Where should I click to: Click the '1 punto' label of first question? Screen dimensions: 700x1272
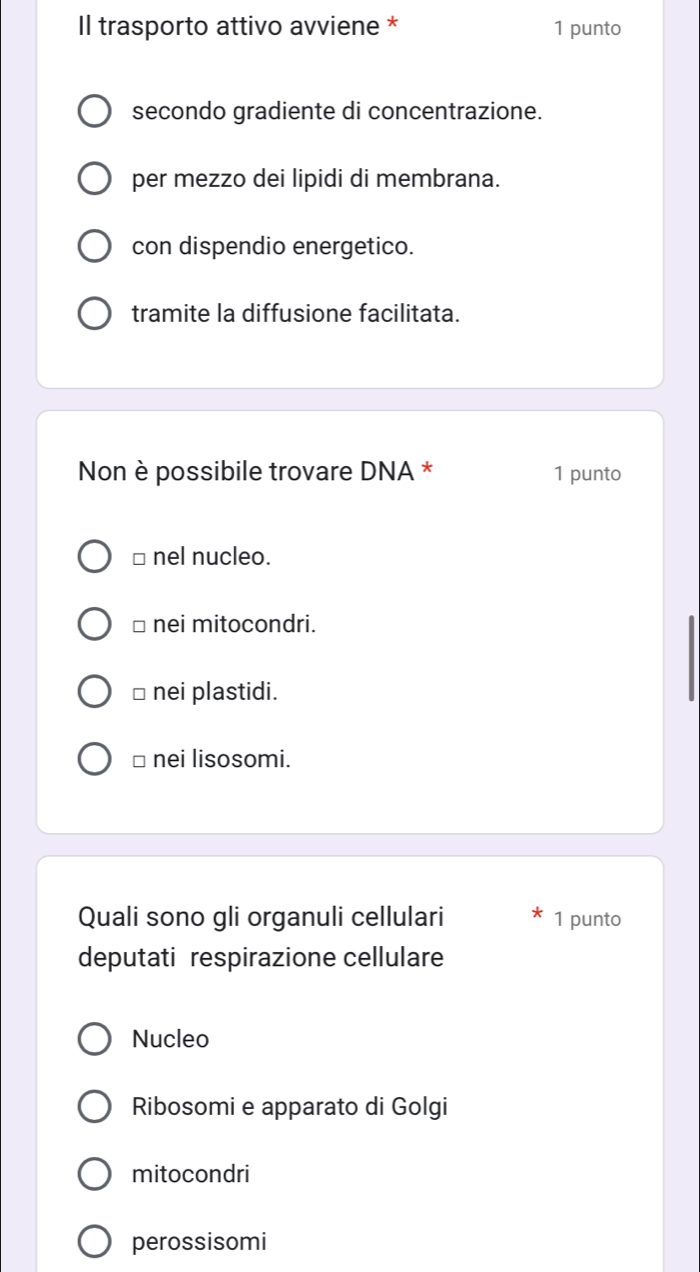pos(586,29)
